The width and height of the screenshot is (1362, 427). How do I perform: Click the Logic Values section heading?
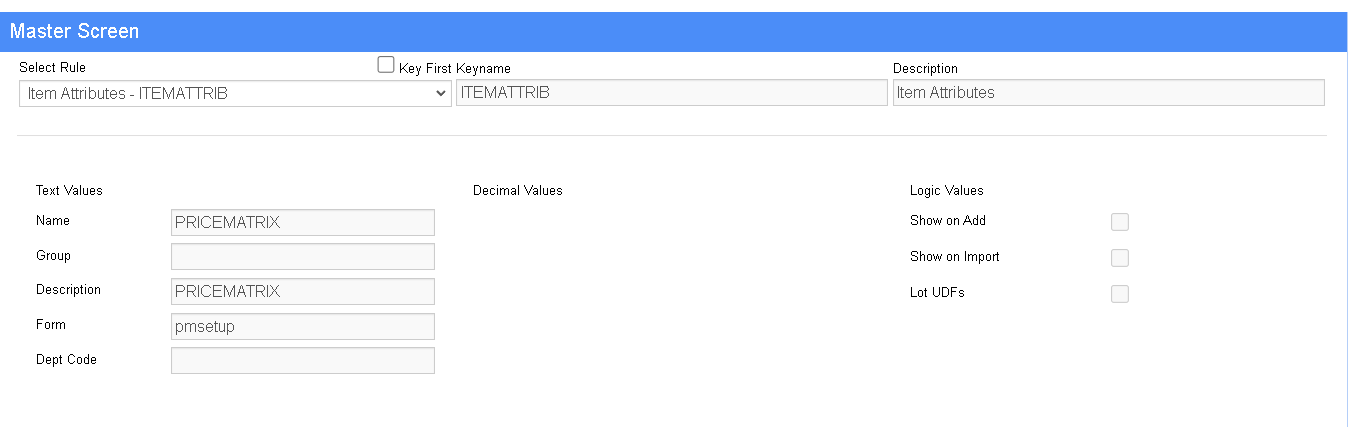(x=947, y=190)
